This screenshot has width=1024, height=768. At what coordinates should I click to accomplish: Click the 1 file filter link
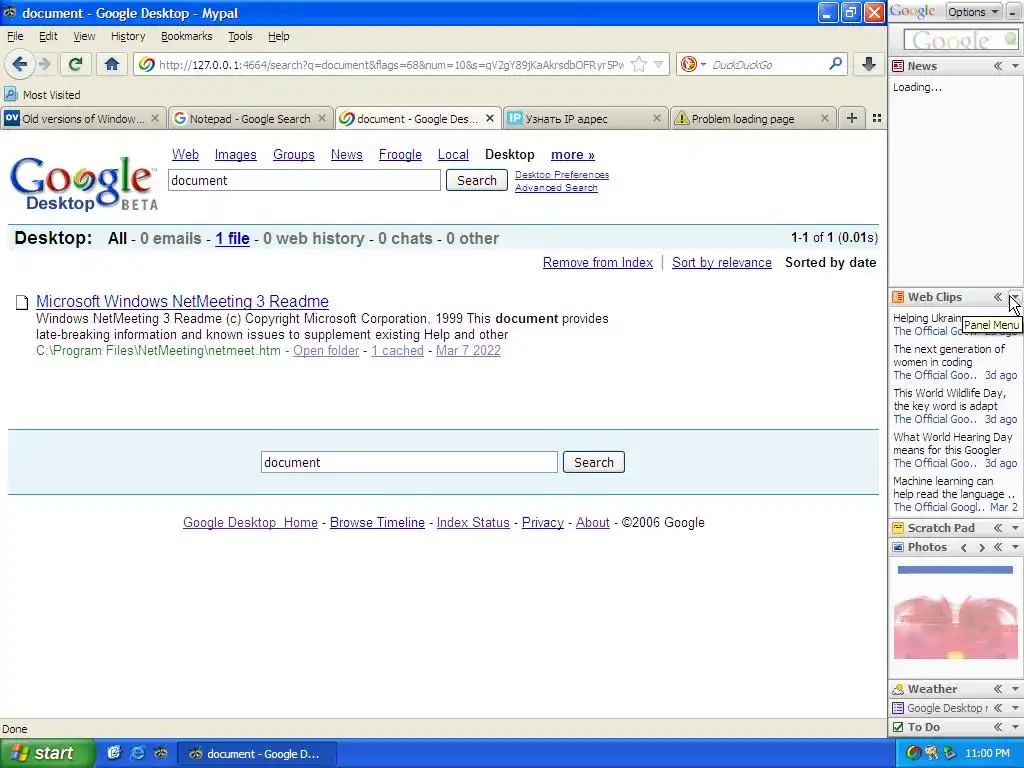[x=232, y=238]
